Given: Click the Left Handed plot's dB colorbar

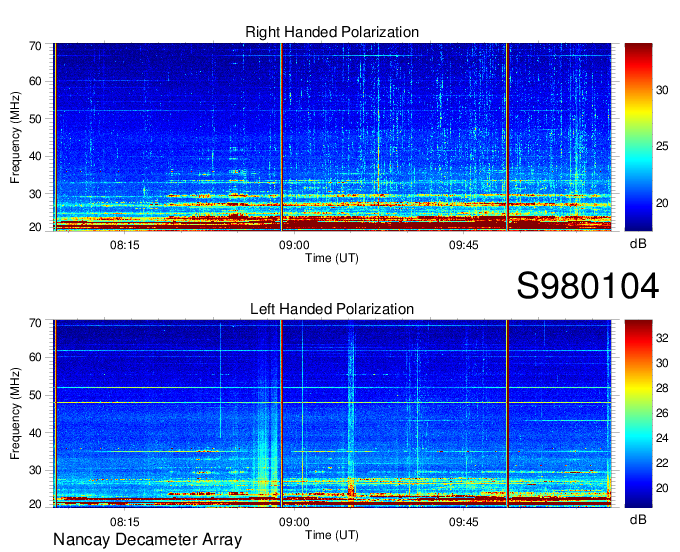Looking at the screenshot, I should (x=638, y=414).
